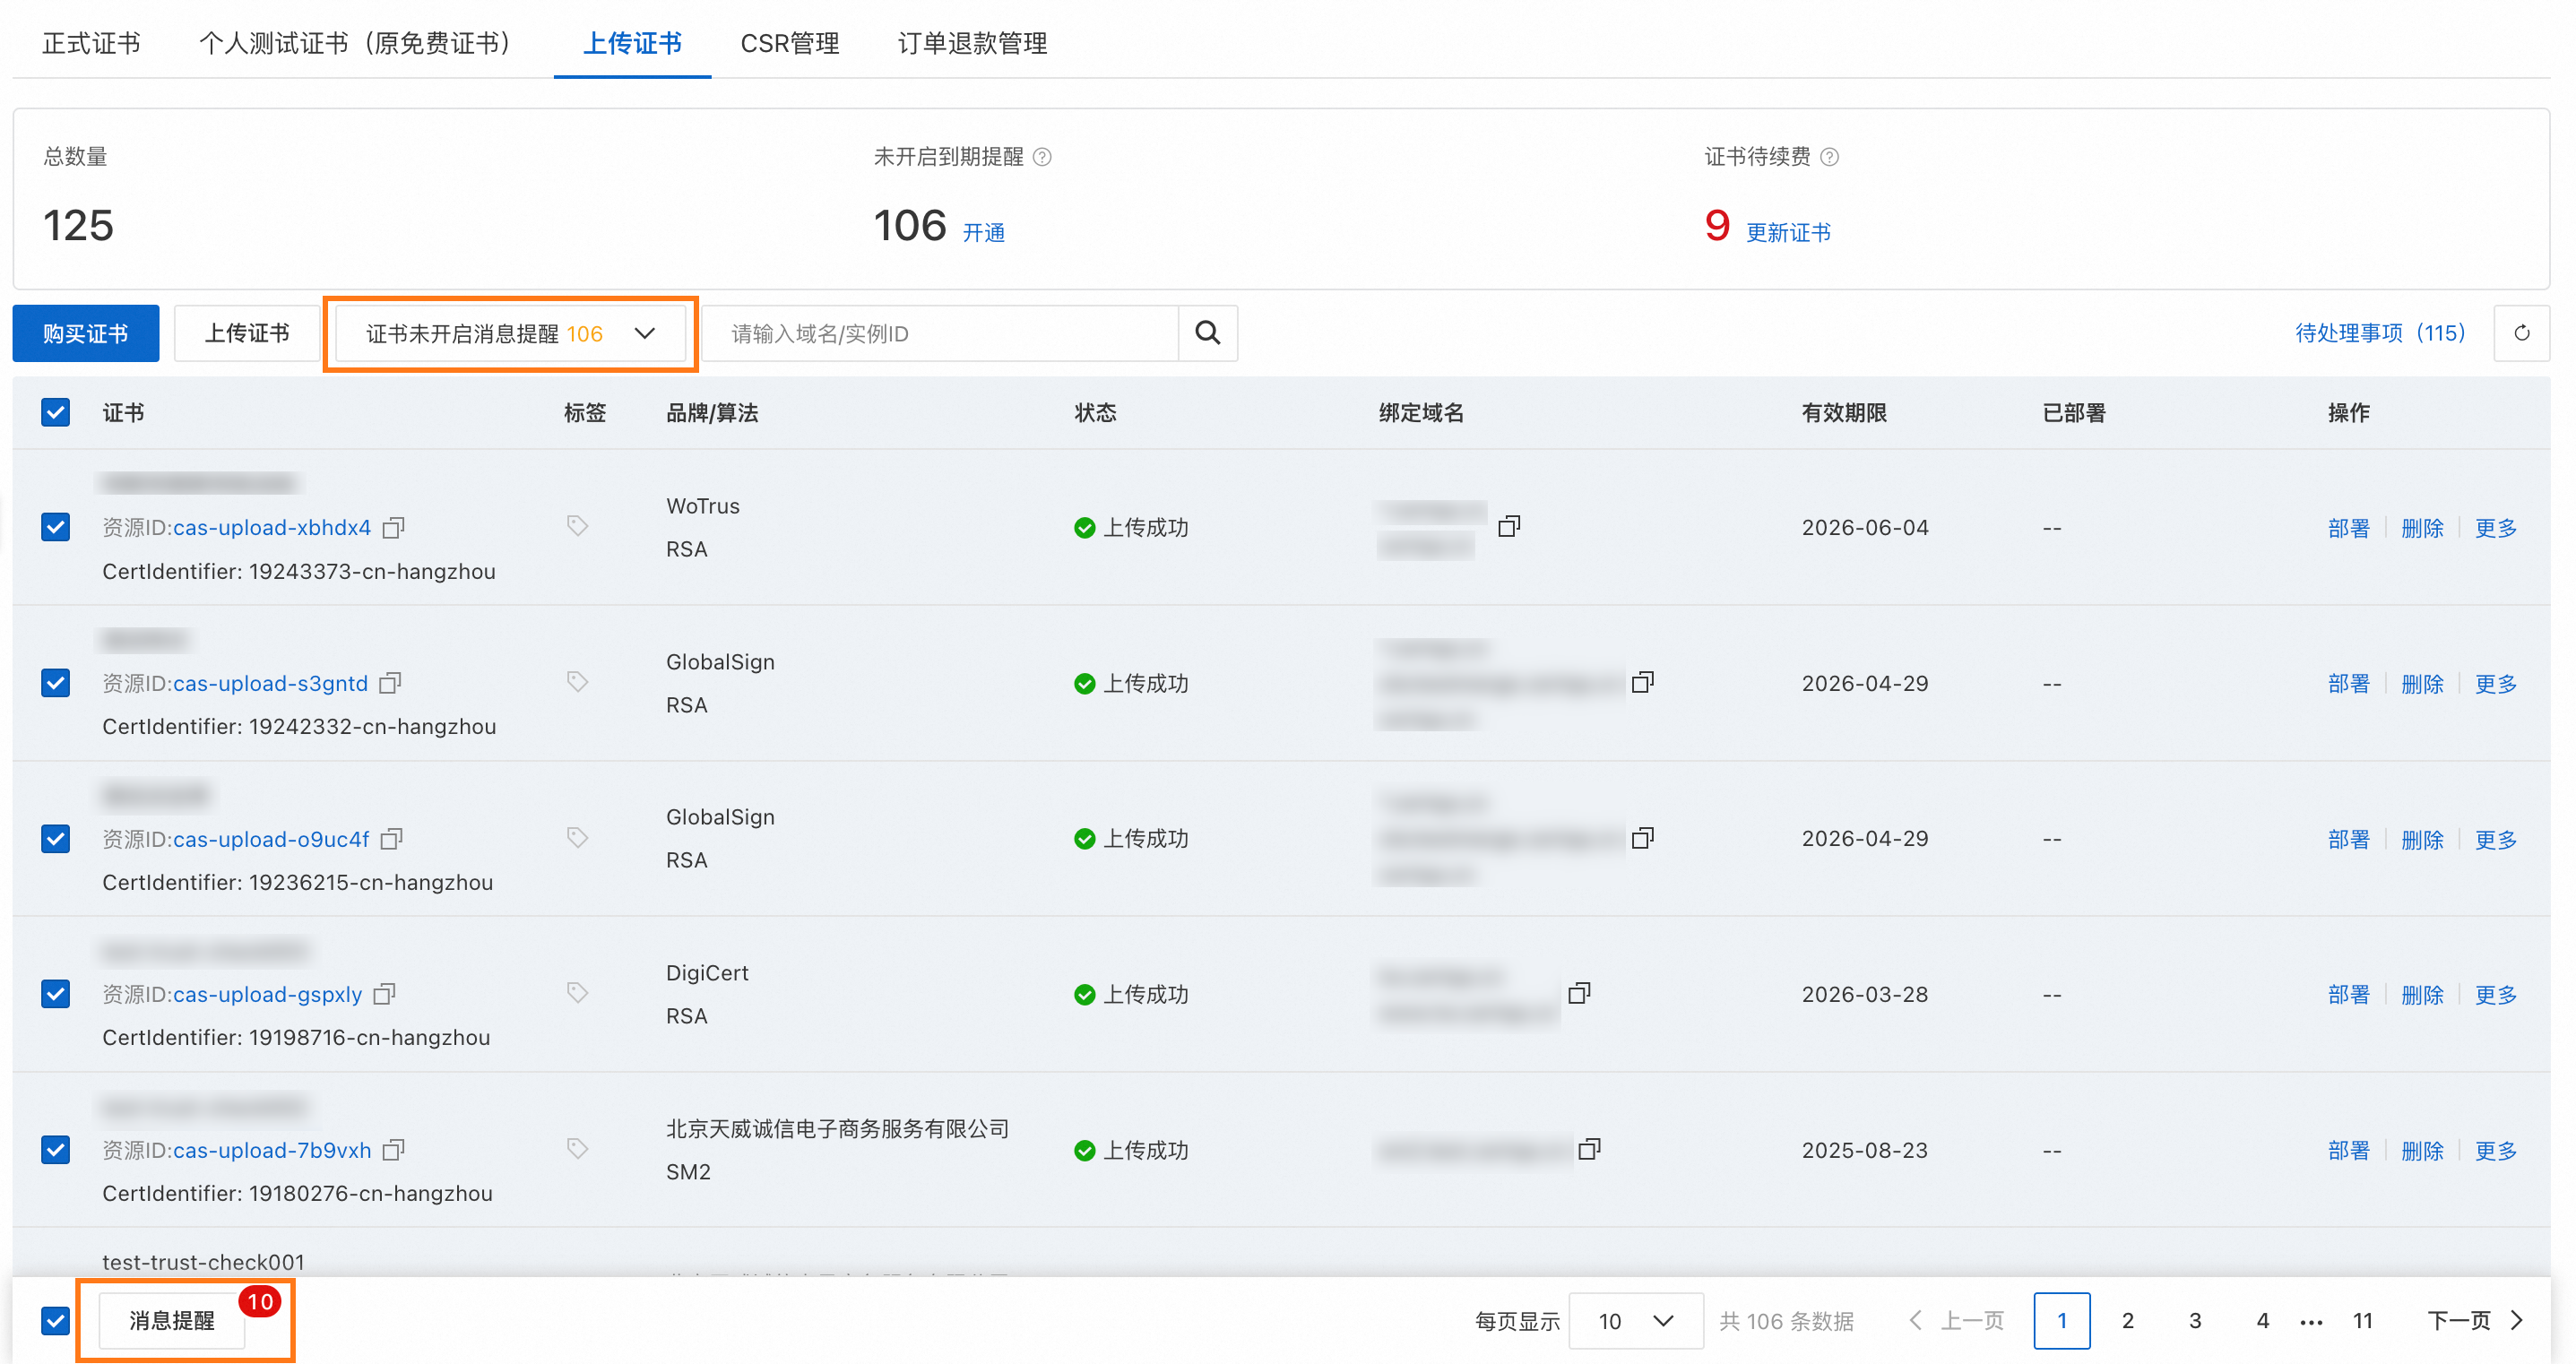Copy resource ID cas-upload-s3gntd

click(x=391, y=683)
